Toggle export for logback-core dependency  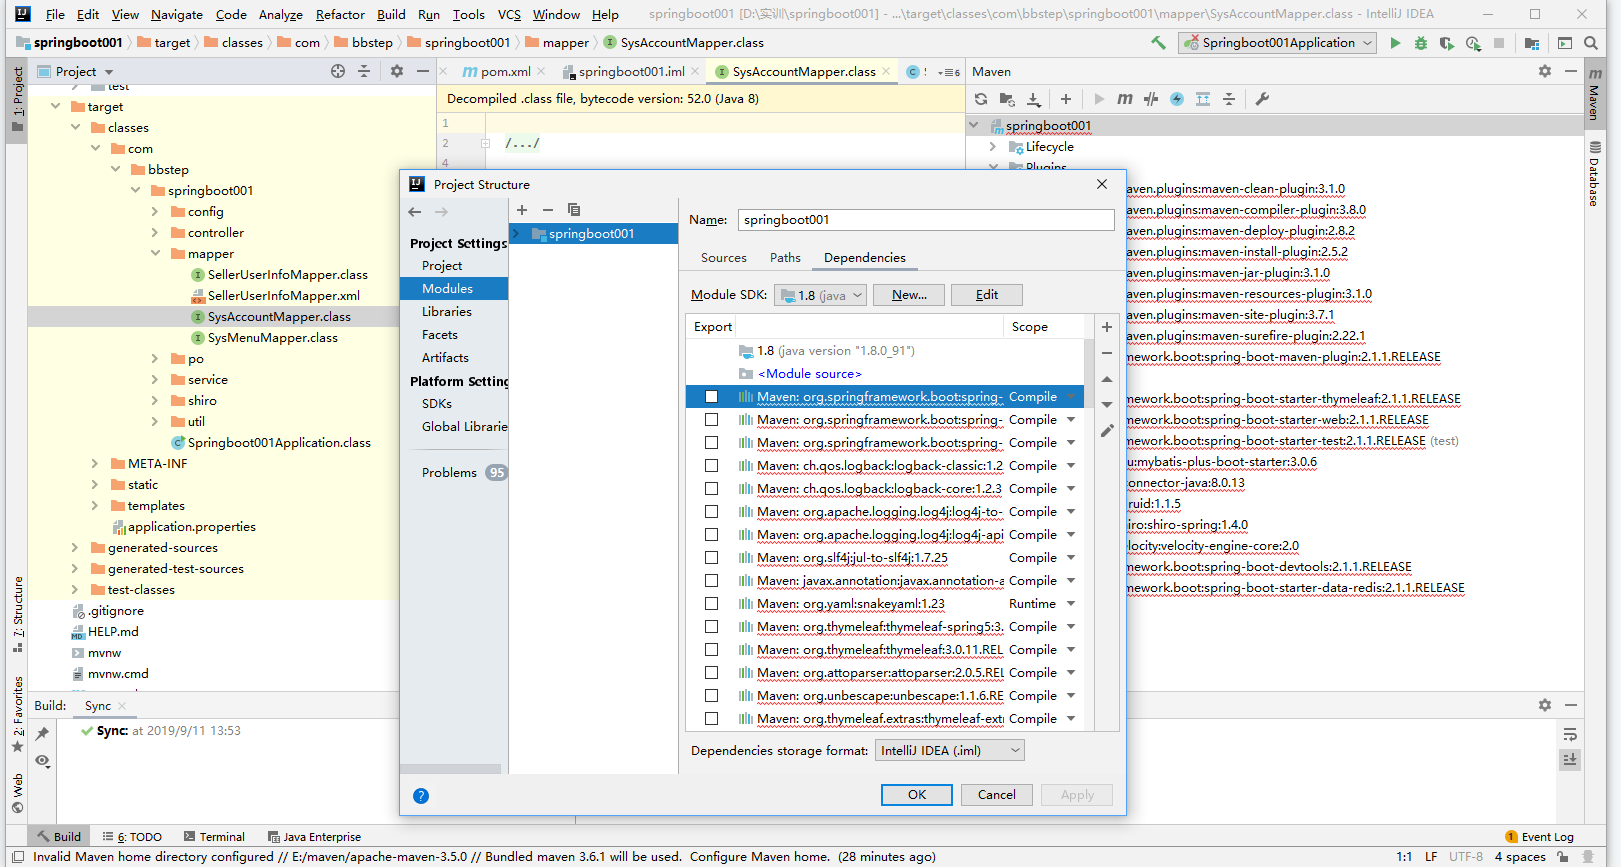coord(711,489)
